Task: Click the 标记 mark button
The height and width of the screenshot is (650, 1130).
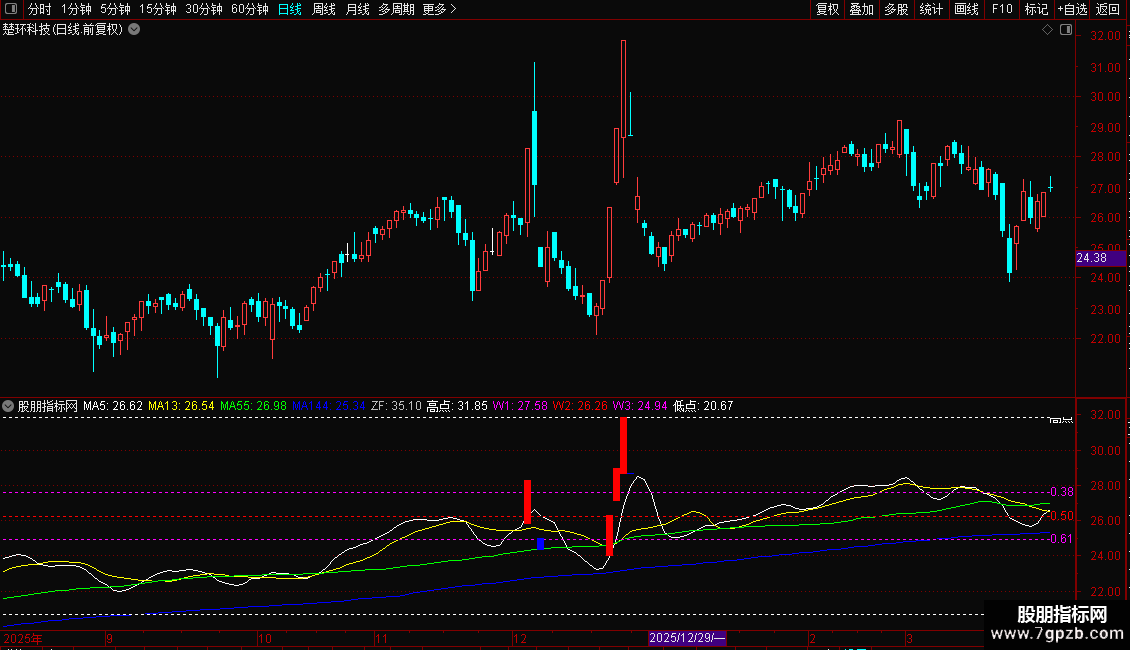Action: 1036,9
